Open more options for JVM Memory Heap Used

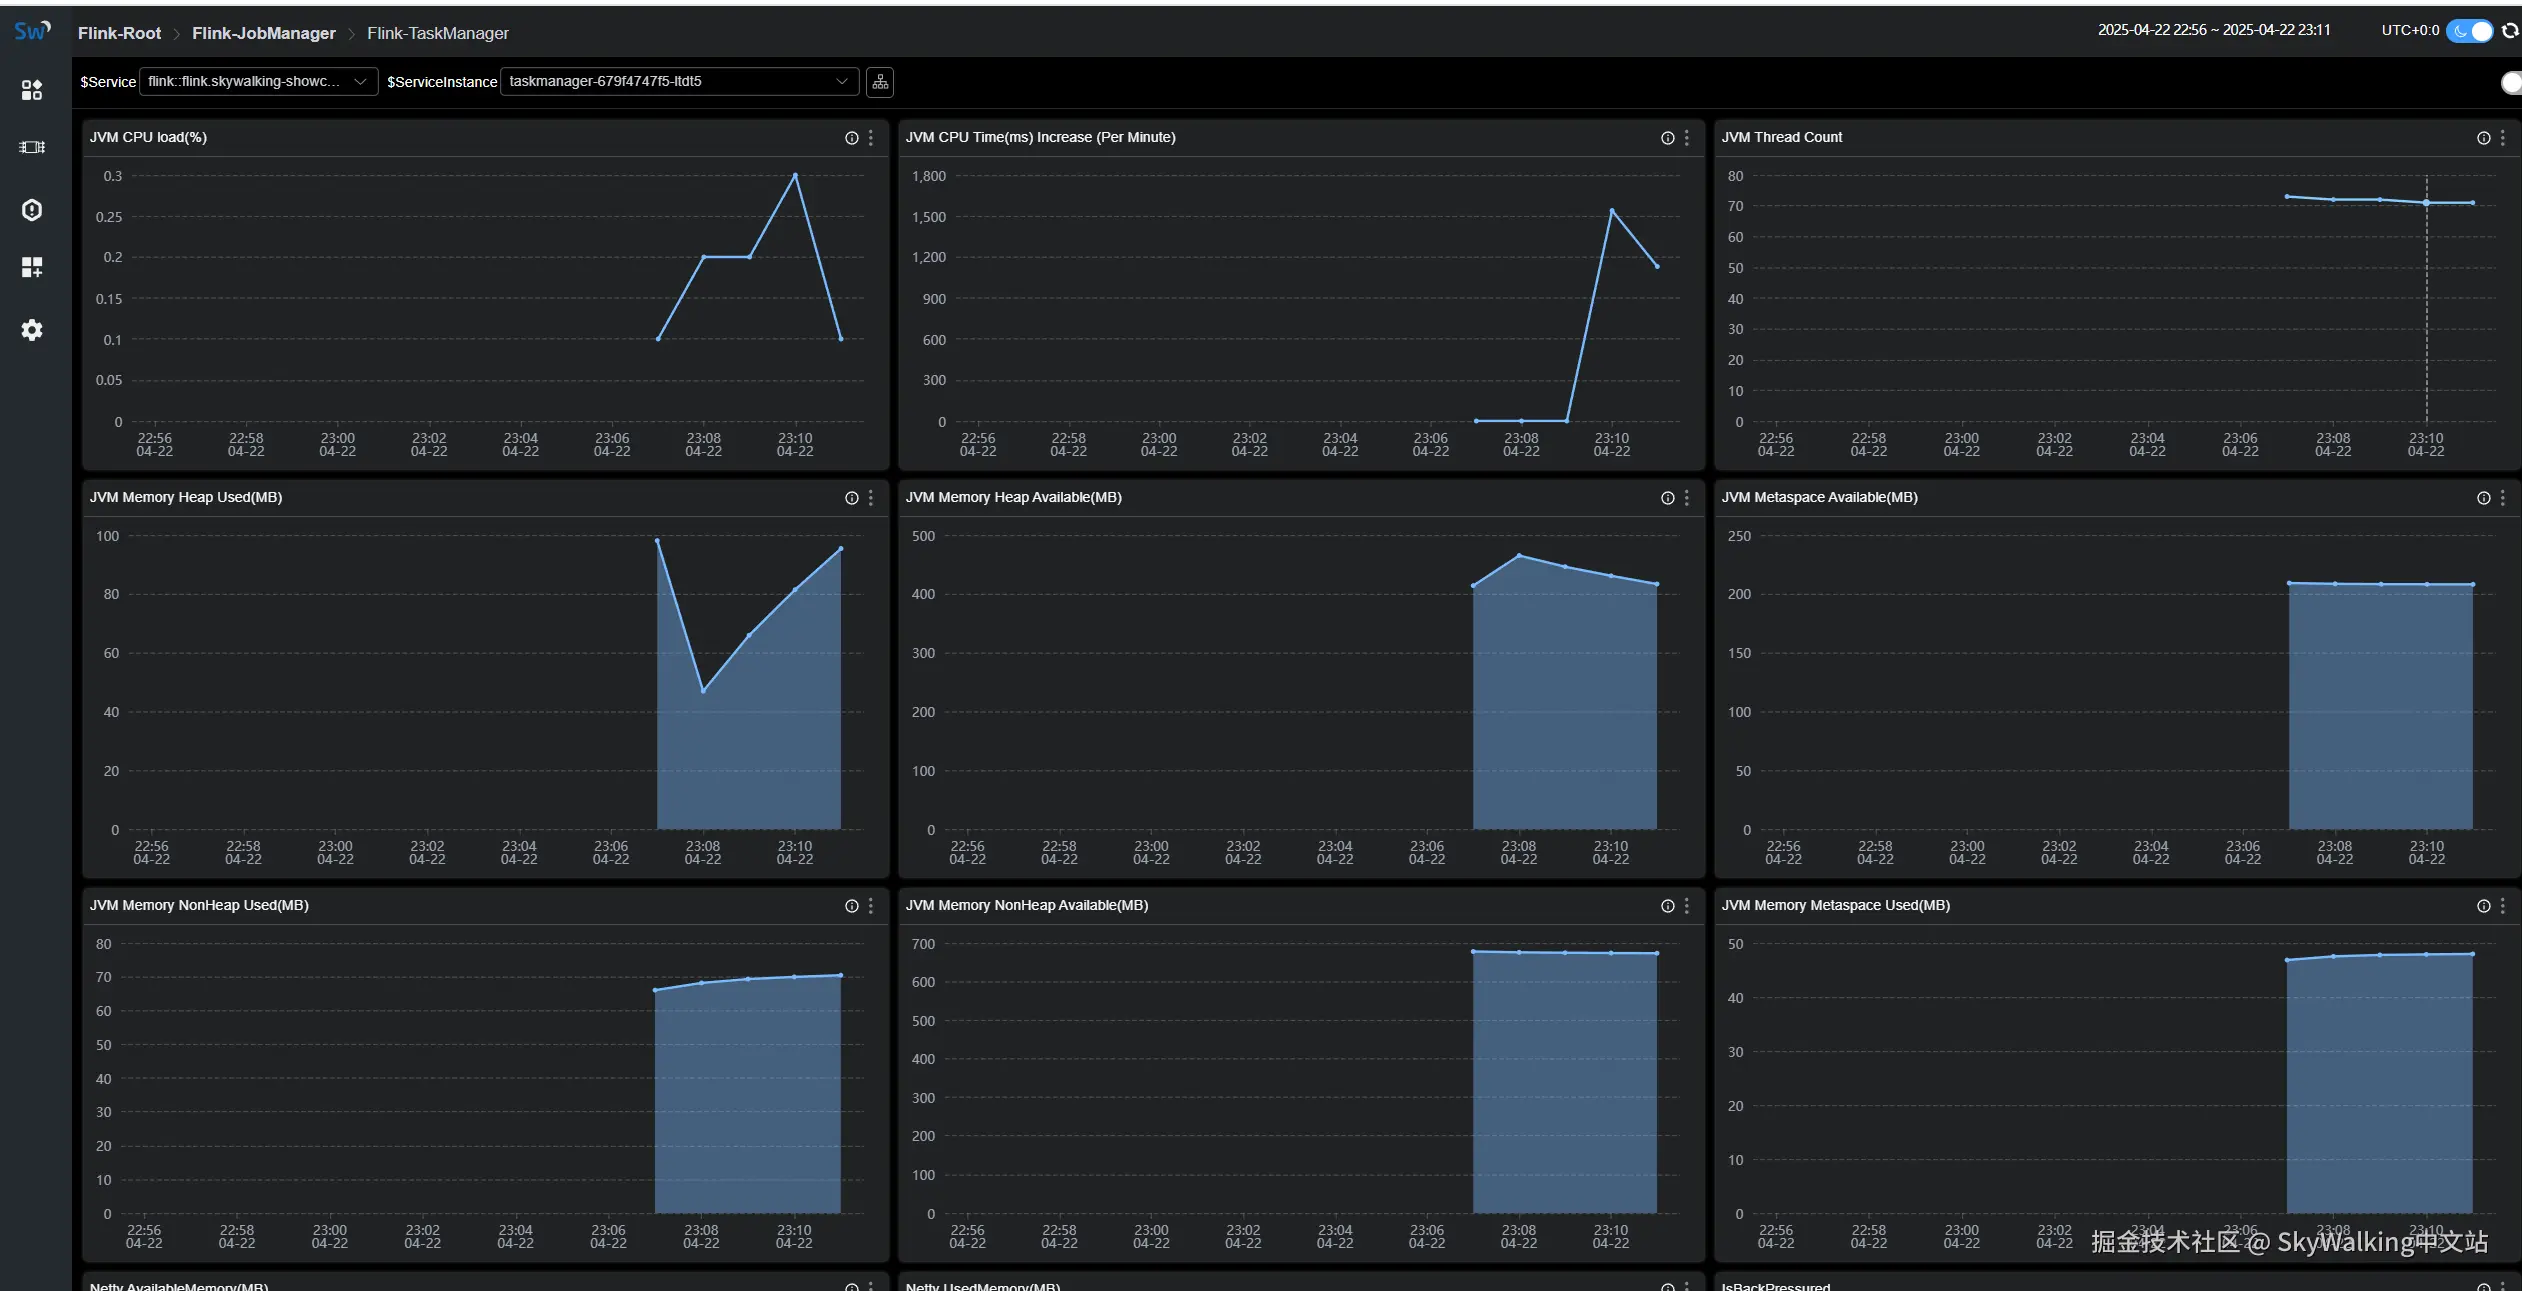point(871,498)
